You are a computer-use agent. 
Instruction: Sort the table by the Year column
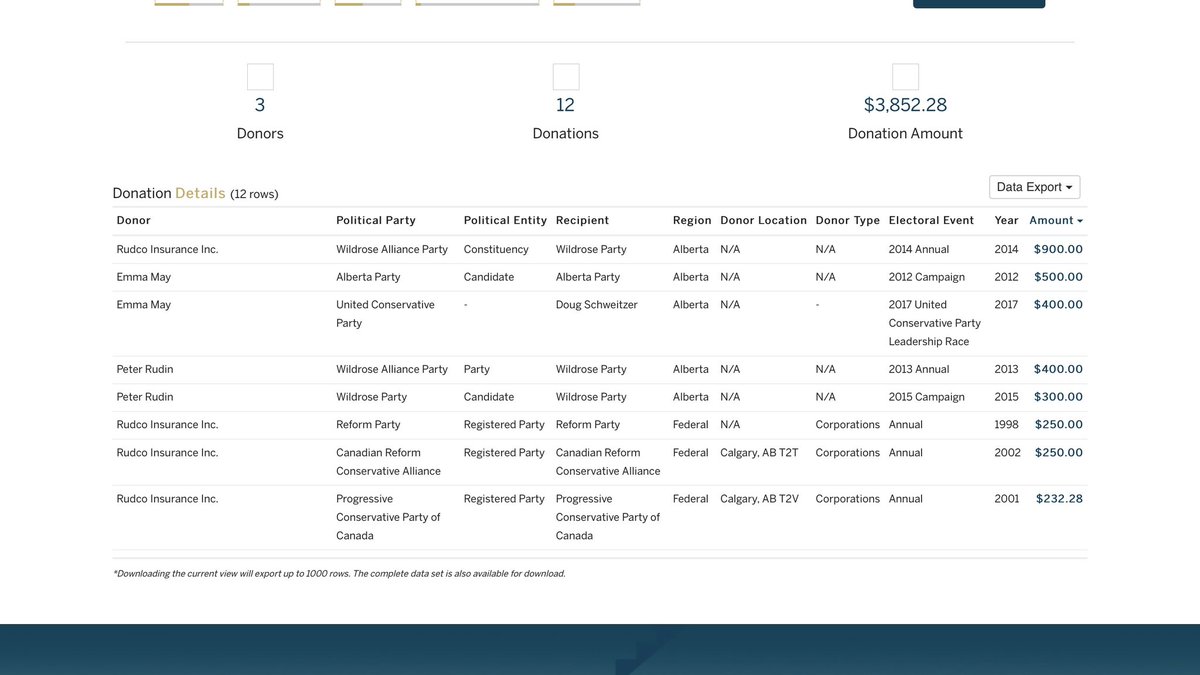1005,218
